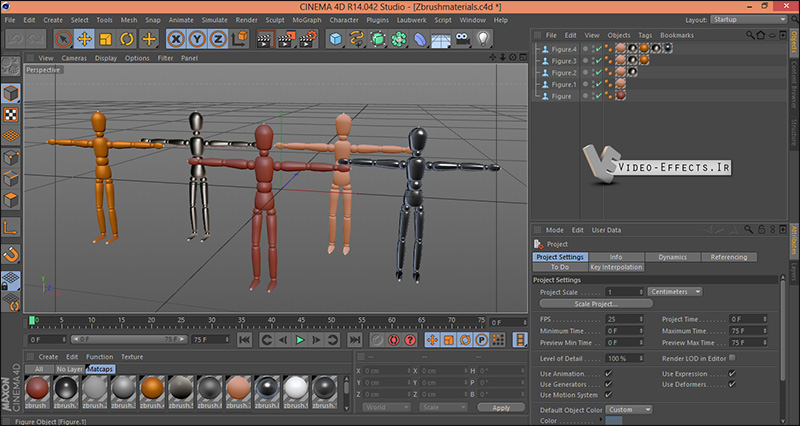Select Figure.2 in the Object Manager
The width and height of the screenshot is (800, 426).
(564, 73)
